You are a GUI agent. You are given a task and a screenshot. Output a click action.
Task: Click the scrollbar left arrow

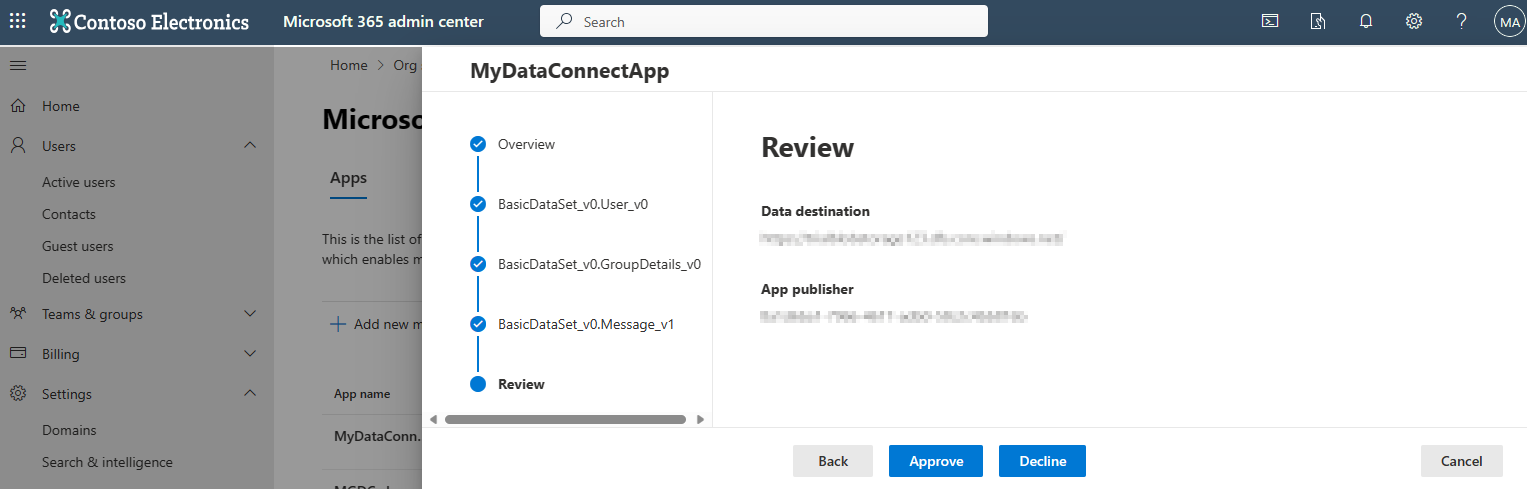tap(433, 420)
